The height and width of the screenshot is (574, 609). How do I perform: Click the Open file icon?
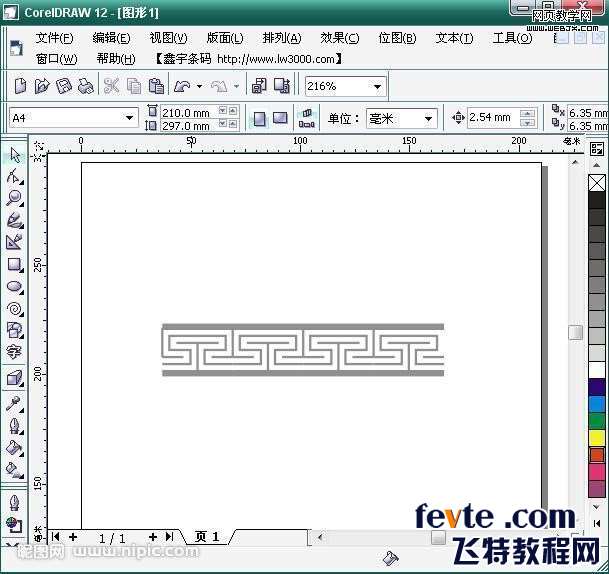coord(42,86)
